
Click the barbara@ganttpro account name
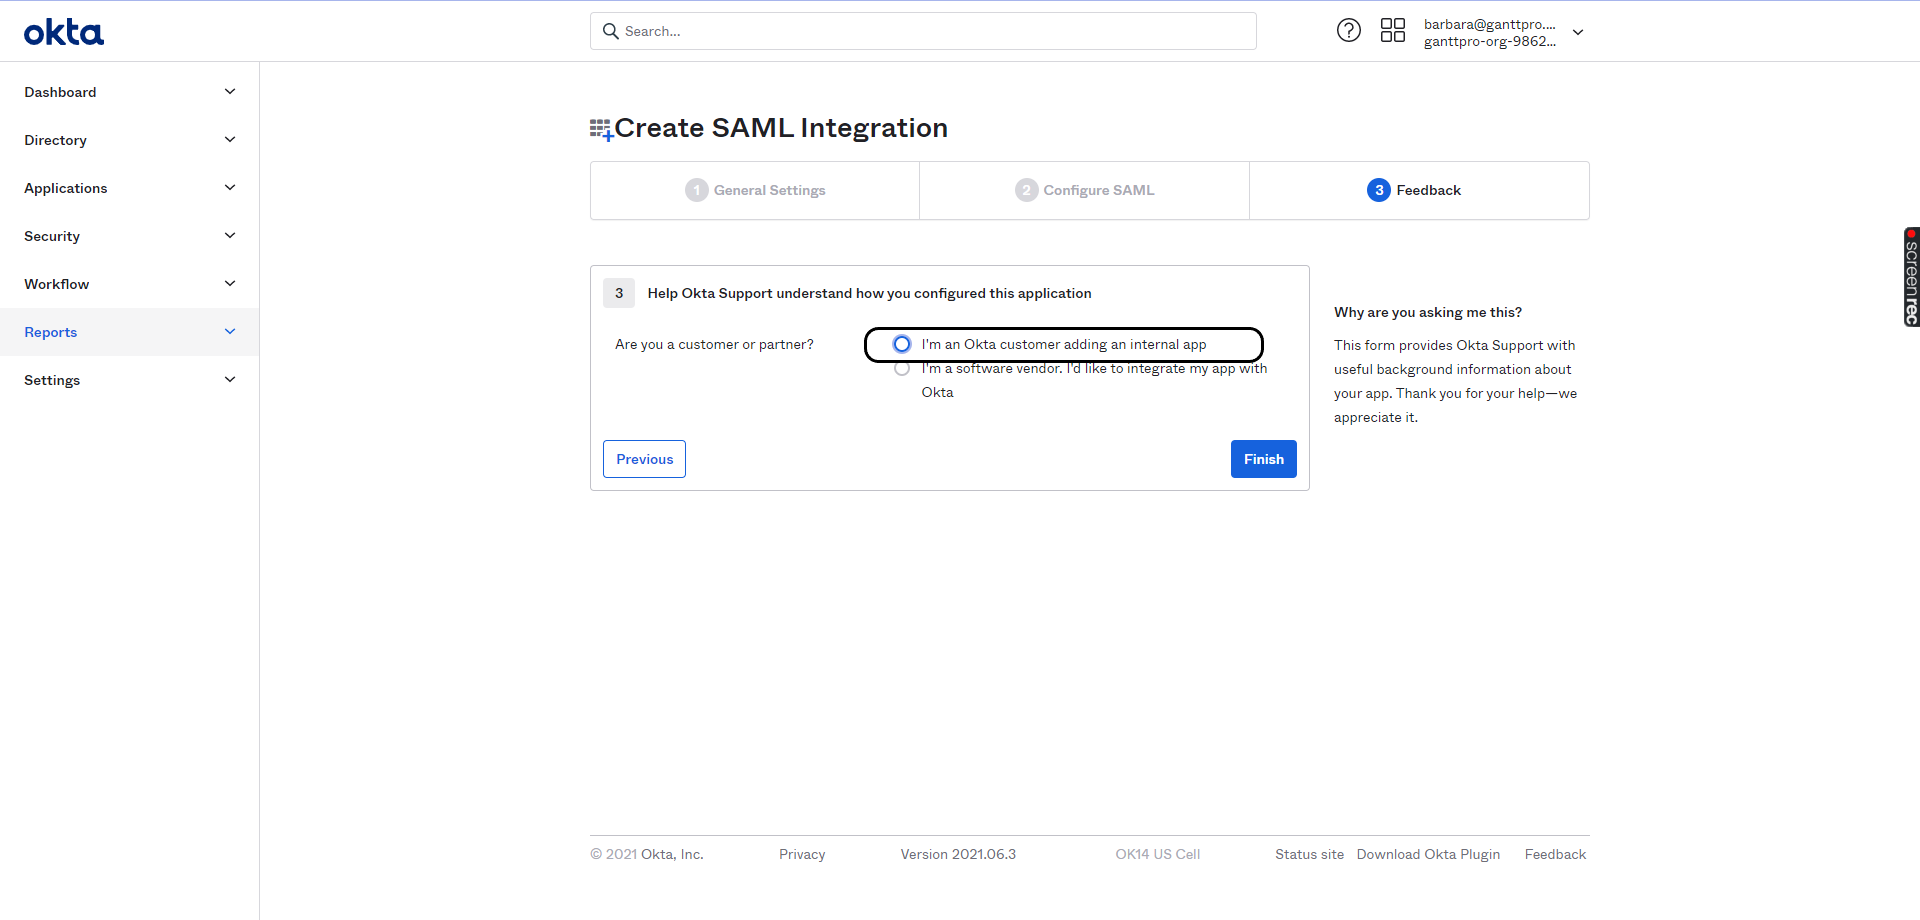(x=1489, y=24)
